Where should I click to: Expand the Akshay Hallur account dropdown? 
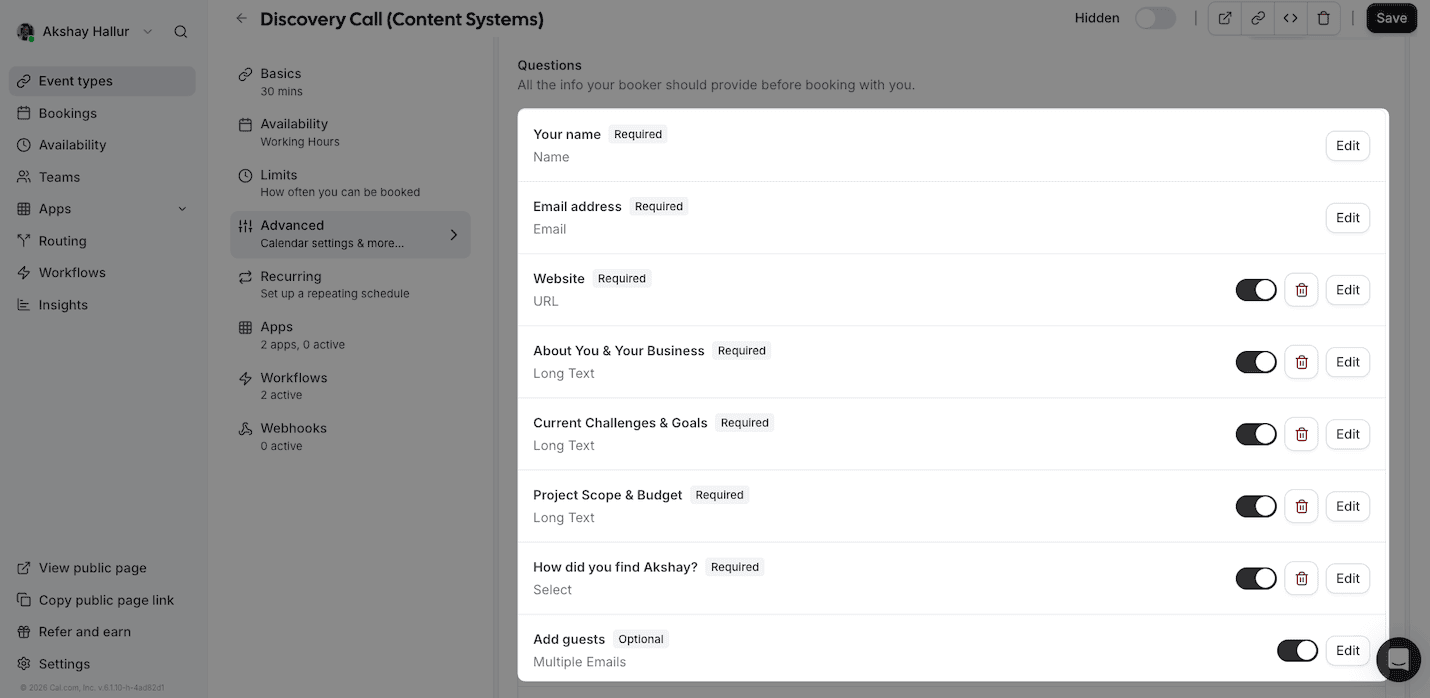[148, 32]
